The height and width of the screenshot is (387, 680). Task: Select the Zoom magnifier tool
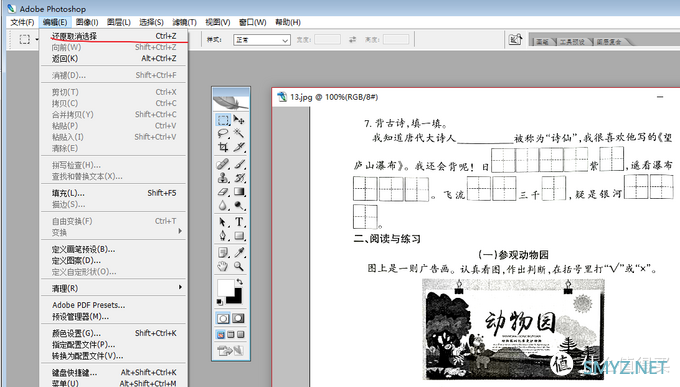click(239, 266)
